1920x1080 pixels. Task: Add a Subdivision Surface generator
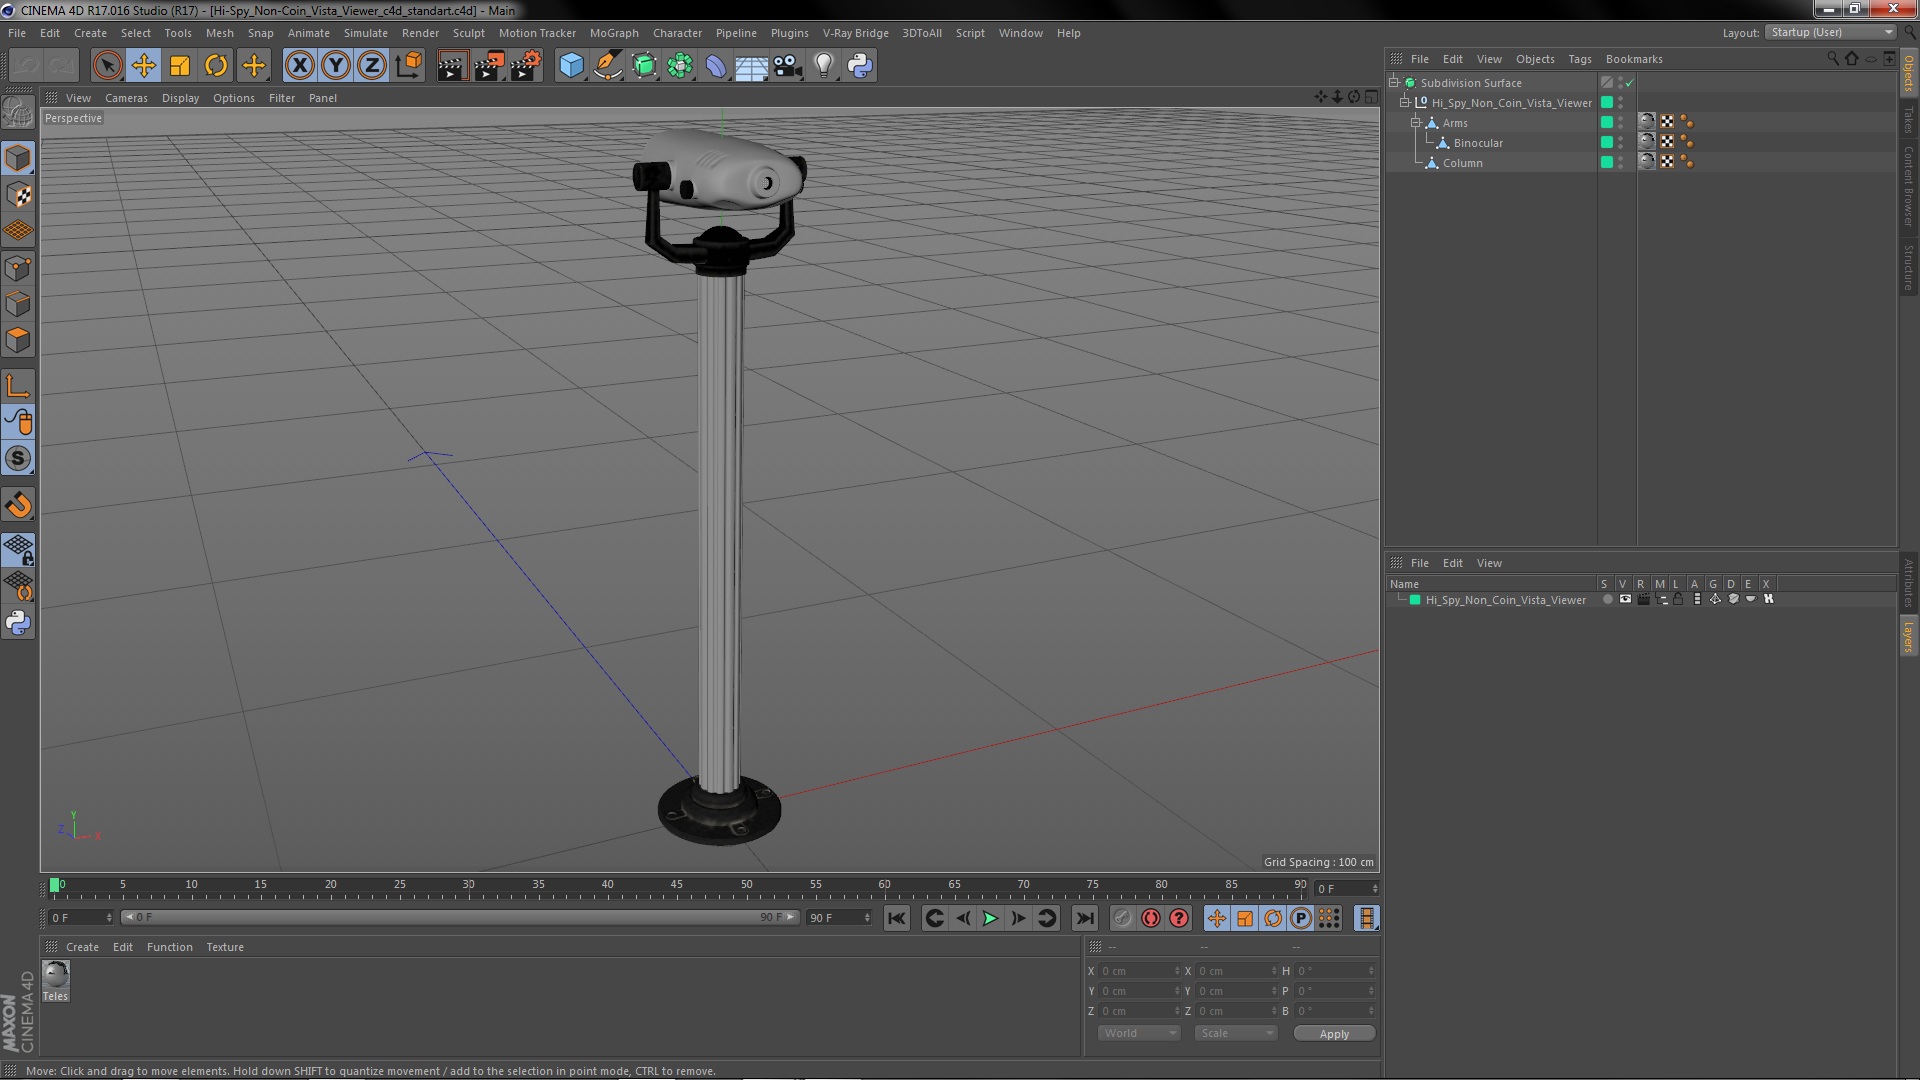click(x=644, y=66)
